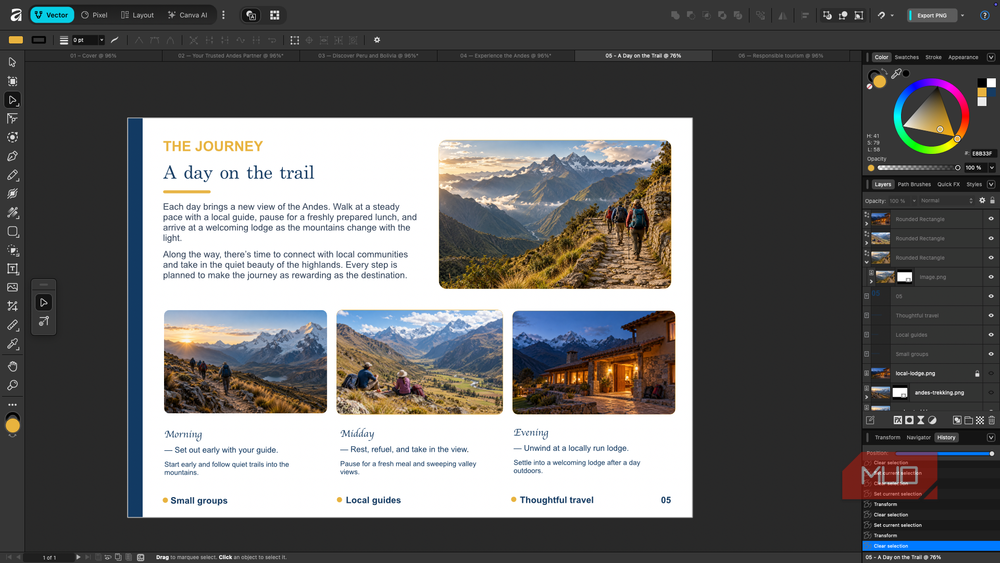Viewport: 1000px width, 563px height.
Task: Open studio options three-dot menu
Action: 223,15
